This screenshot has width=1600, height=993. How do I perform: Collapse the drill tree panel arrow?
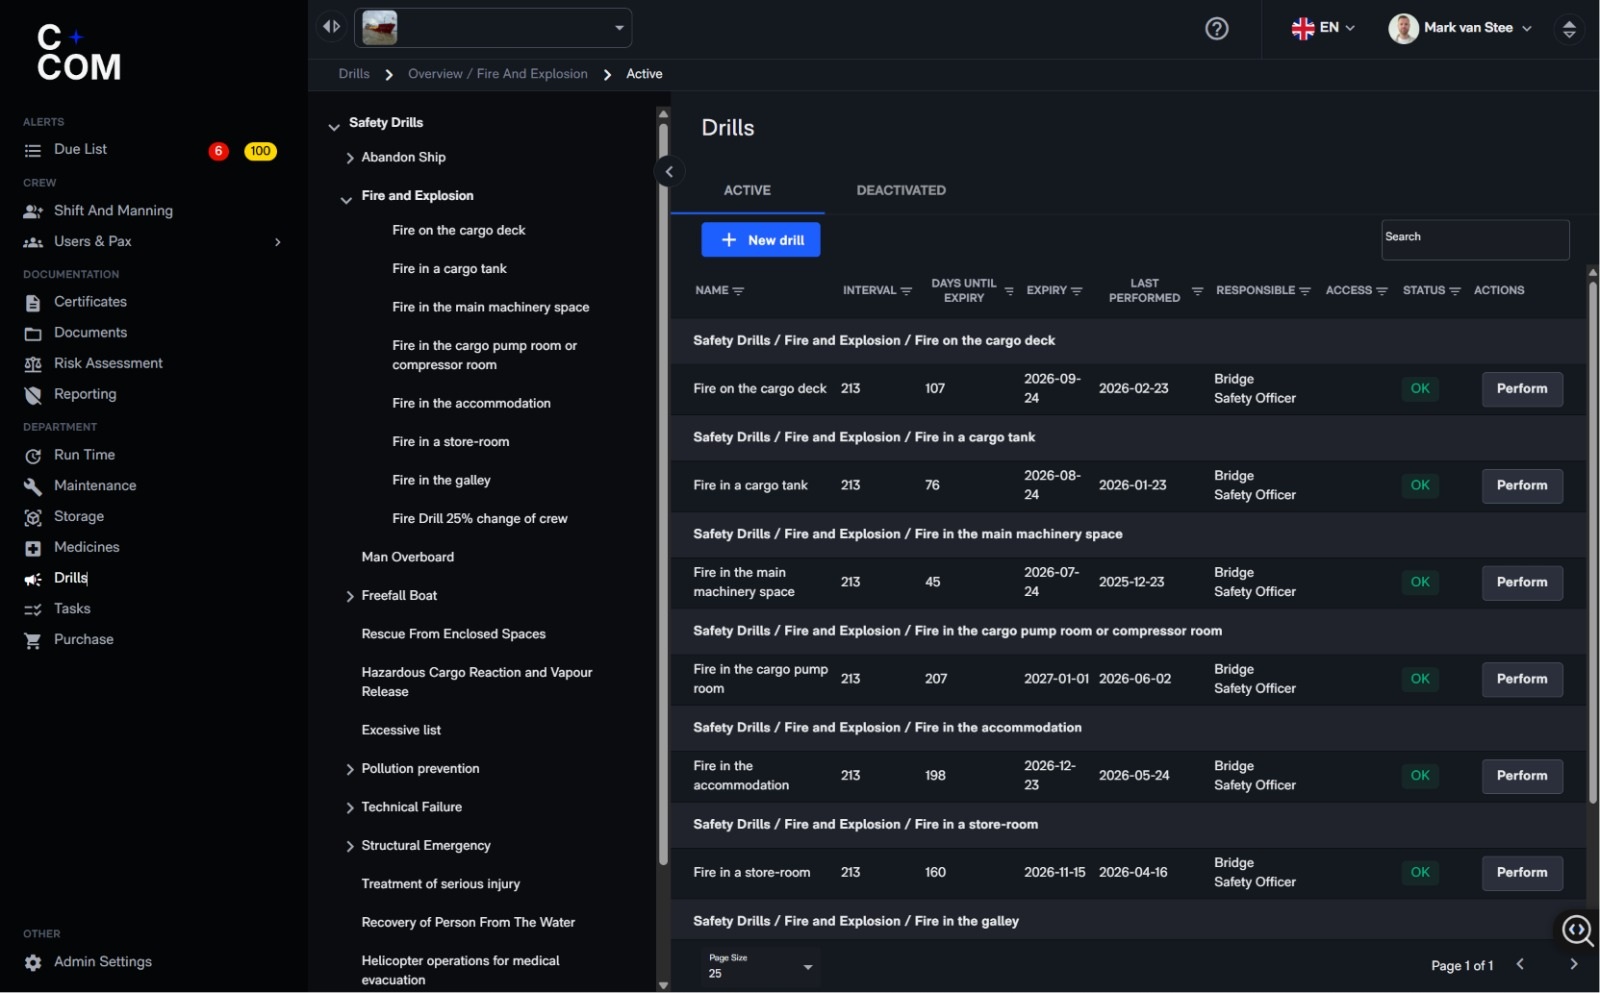(x=669, y=172)
